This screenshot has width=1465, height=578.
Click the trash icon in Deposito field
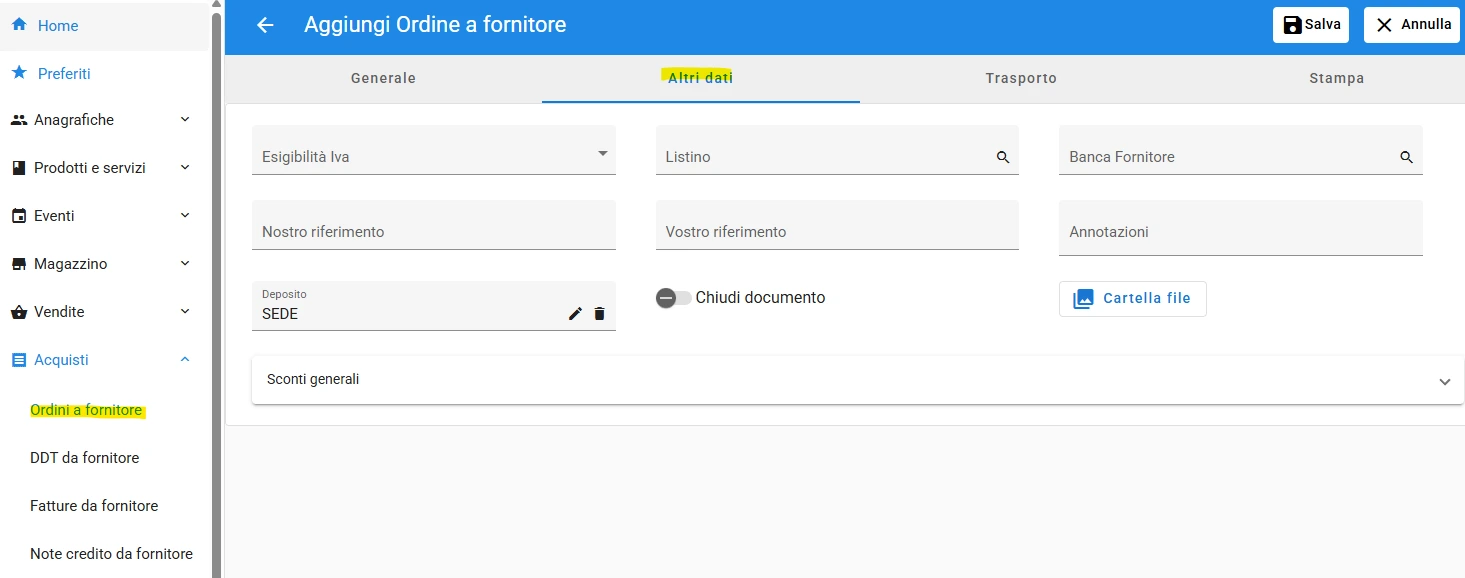pos(599,314)
